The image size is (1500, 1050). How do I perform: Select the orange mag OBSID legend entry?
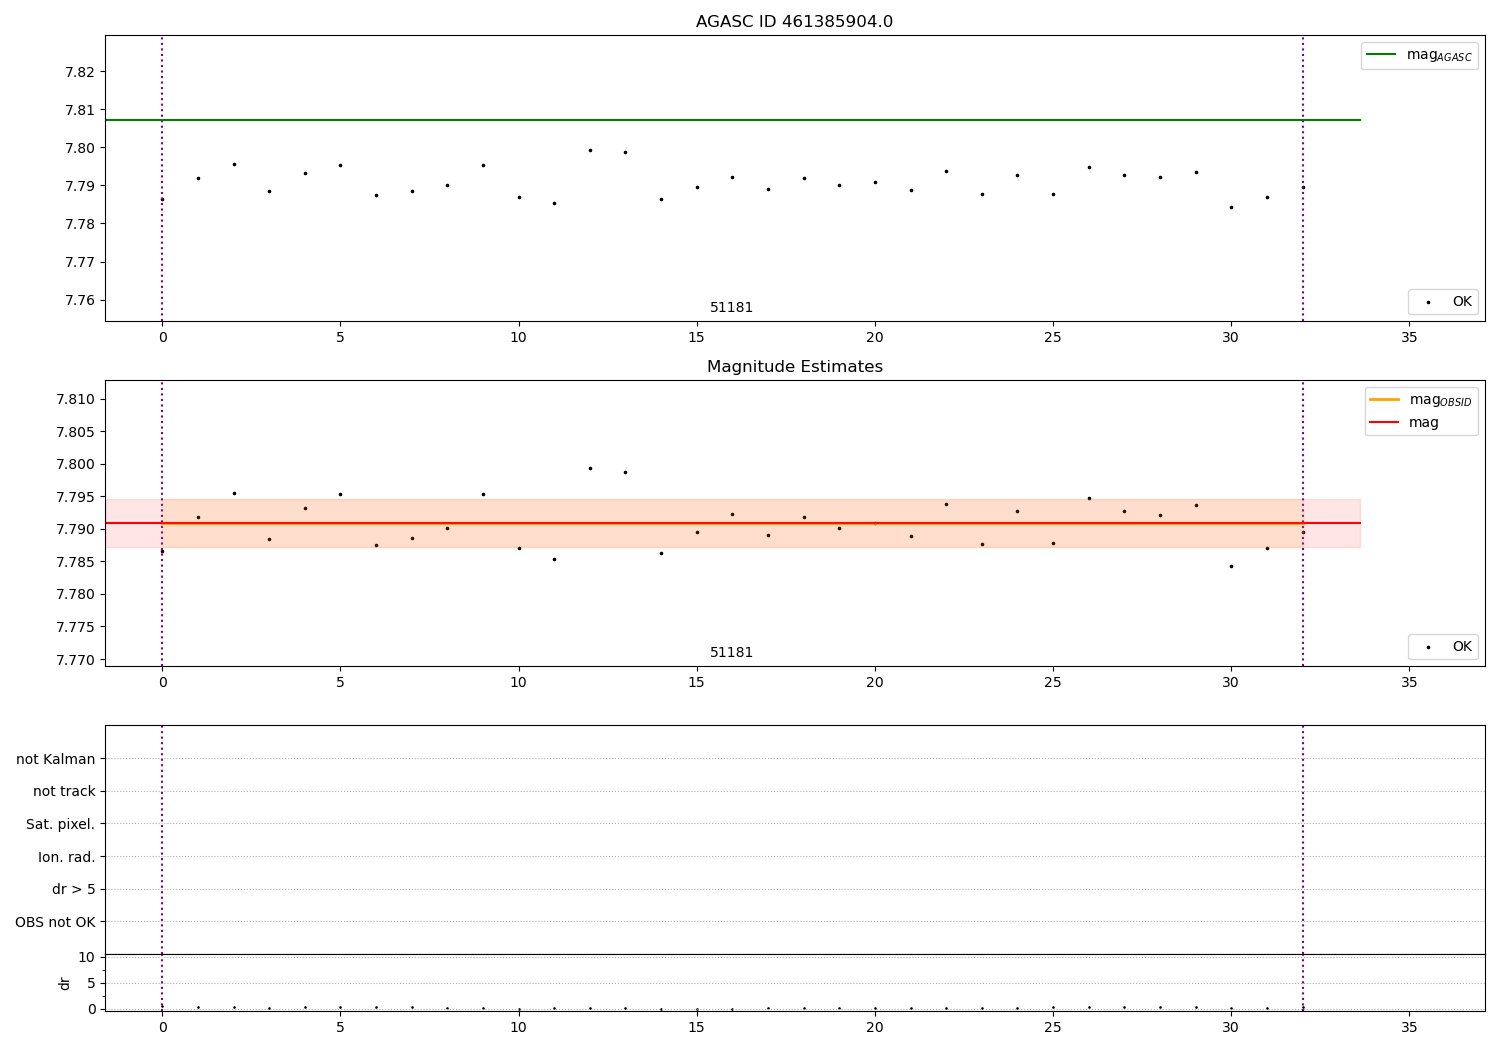[1420, 400]
